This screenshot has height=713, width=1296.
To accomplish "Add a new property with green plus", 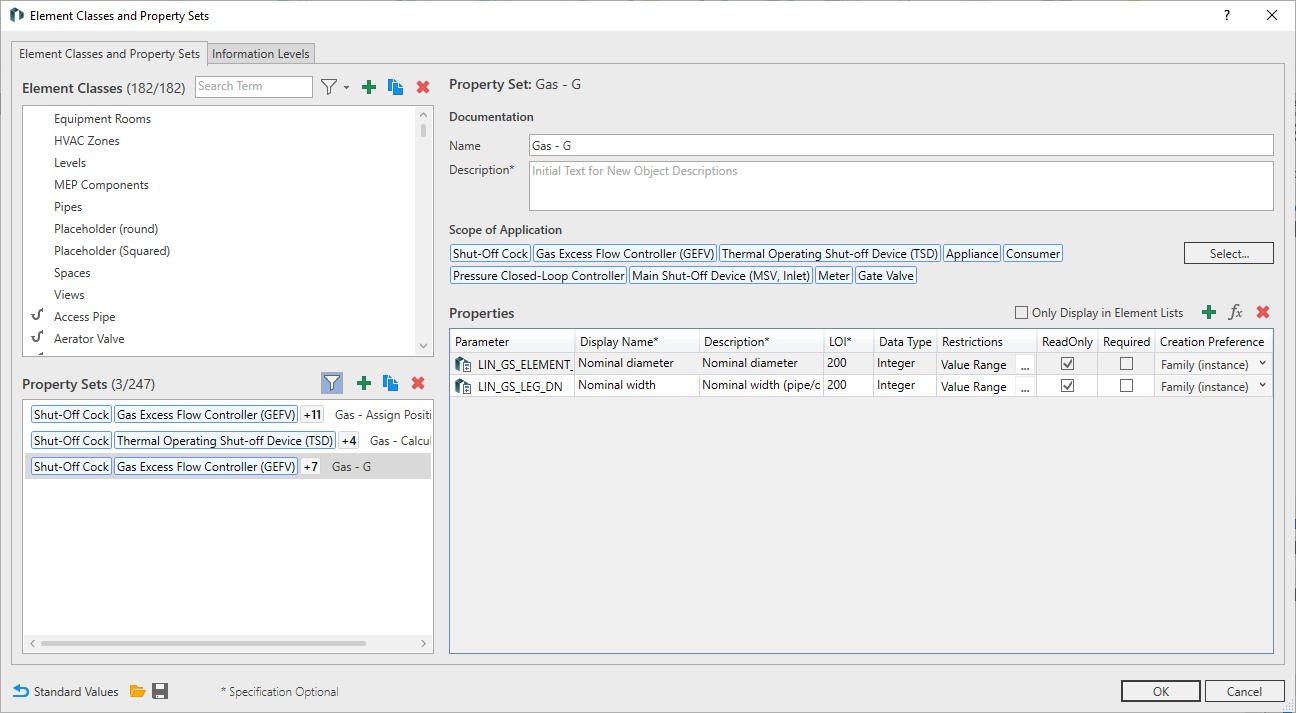I will pyautogui.click(x=1209, y=313).
